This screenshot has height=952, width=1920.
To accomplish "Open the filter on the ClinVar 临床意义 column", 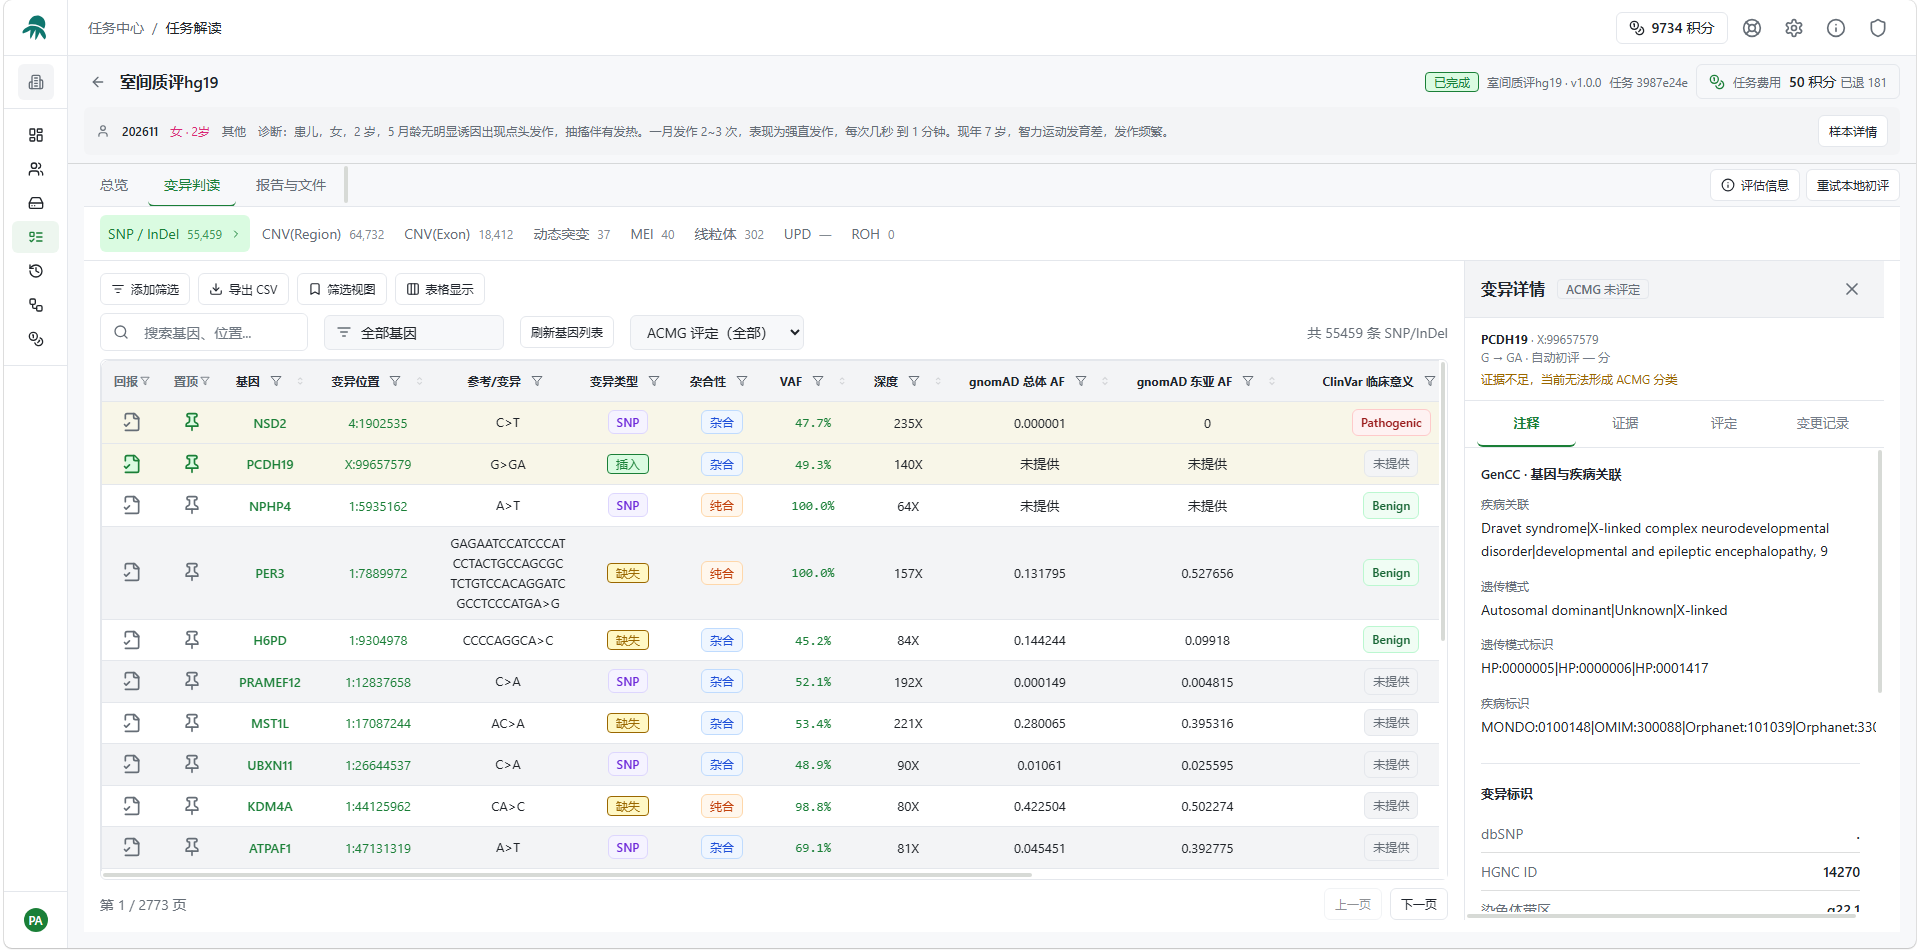I will 1430,381.
